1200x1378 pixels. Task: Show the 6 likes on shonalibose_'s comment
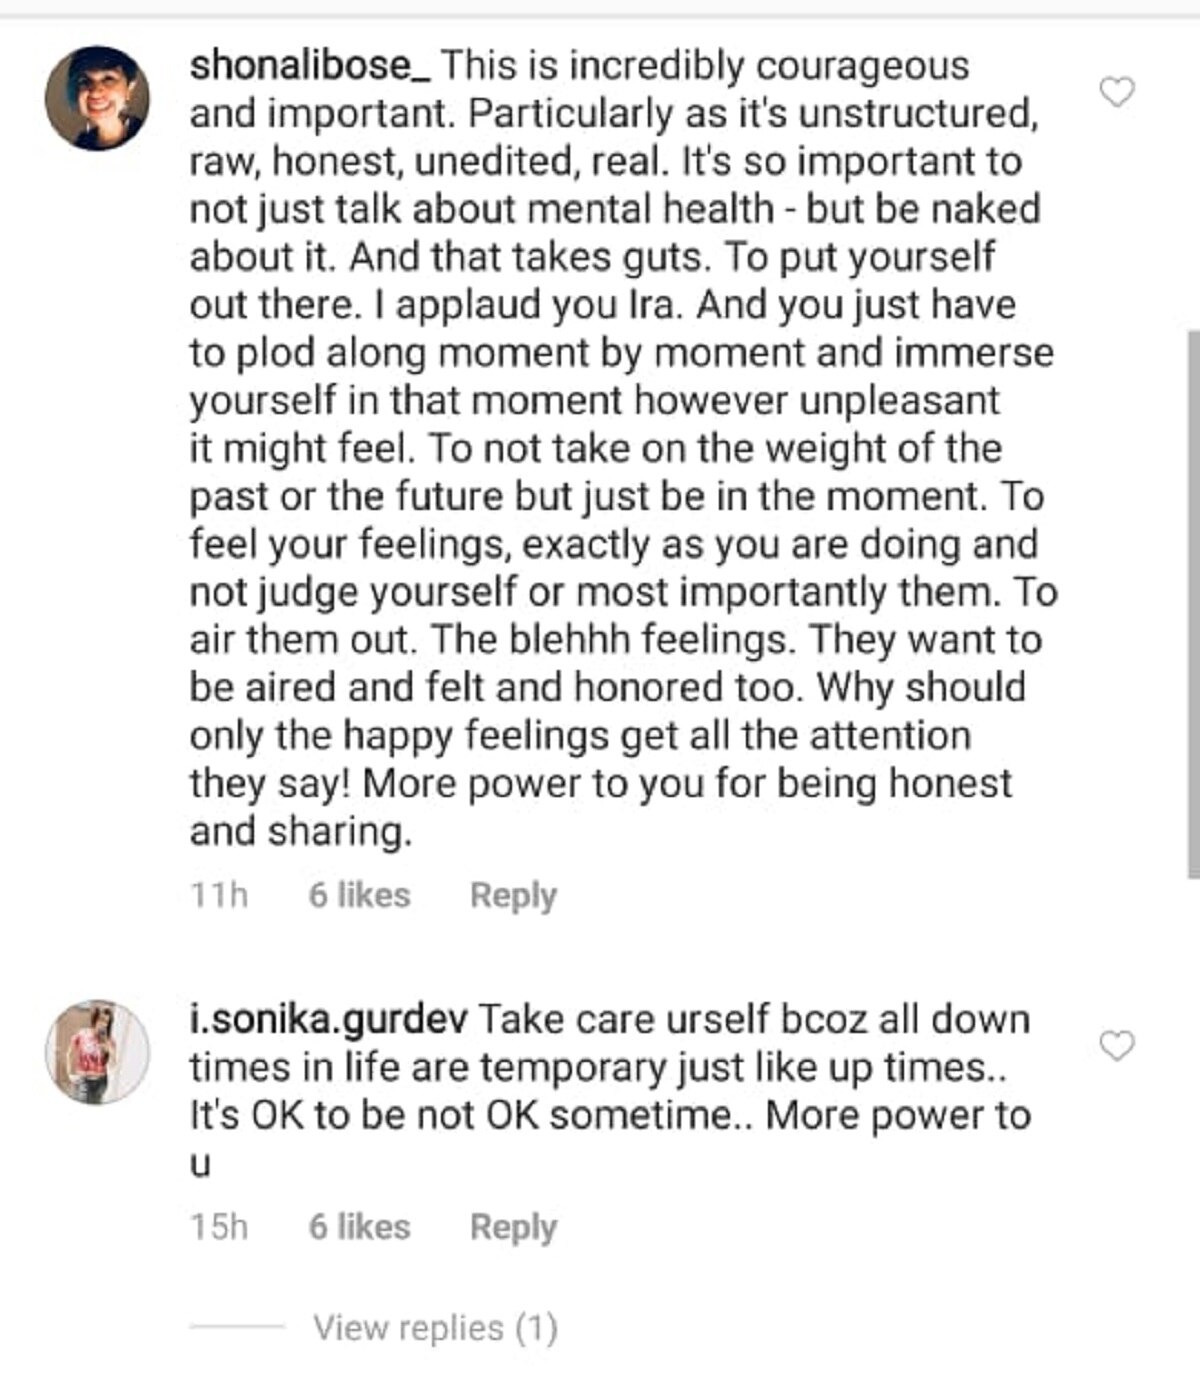[359, 895]
